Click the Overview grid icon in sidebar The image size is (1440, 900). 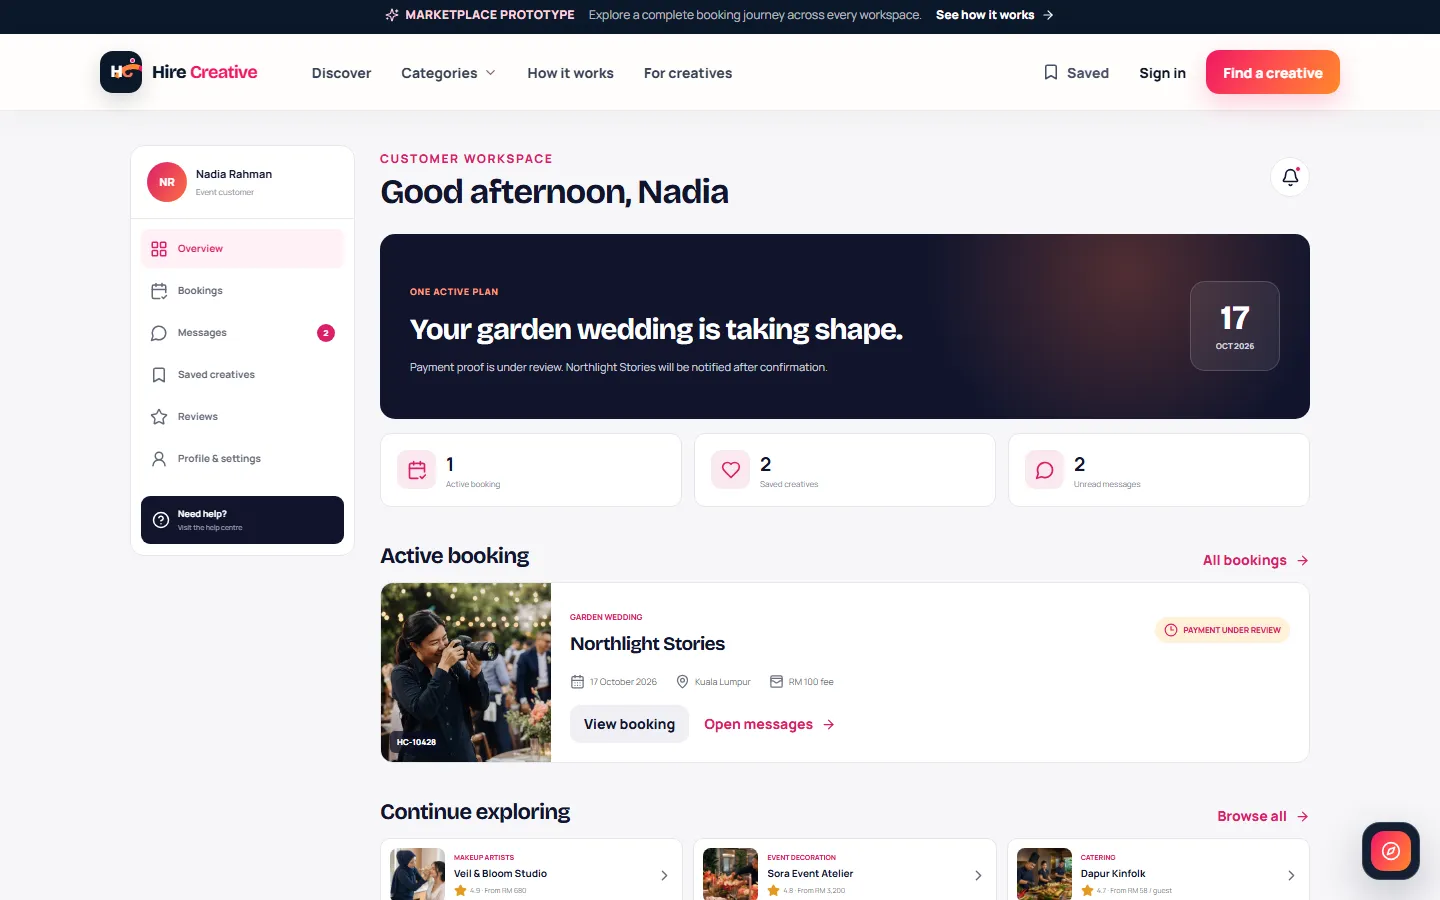159,248
